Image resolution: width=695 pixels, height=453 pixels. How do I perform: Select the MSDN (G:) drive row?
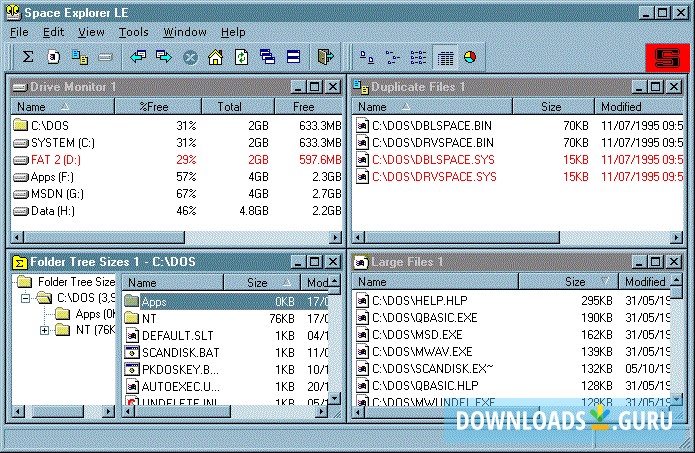176,194
